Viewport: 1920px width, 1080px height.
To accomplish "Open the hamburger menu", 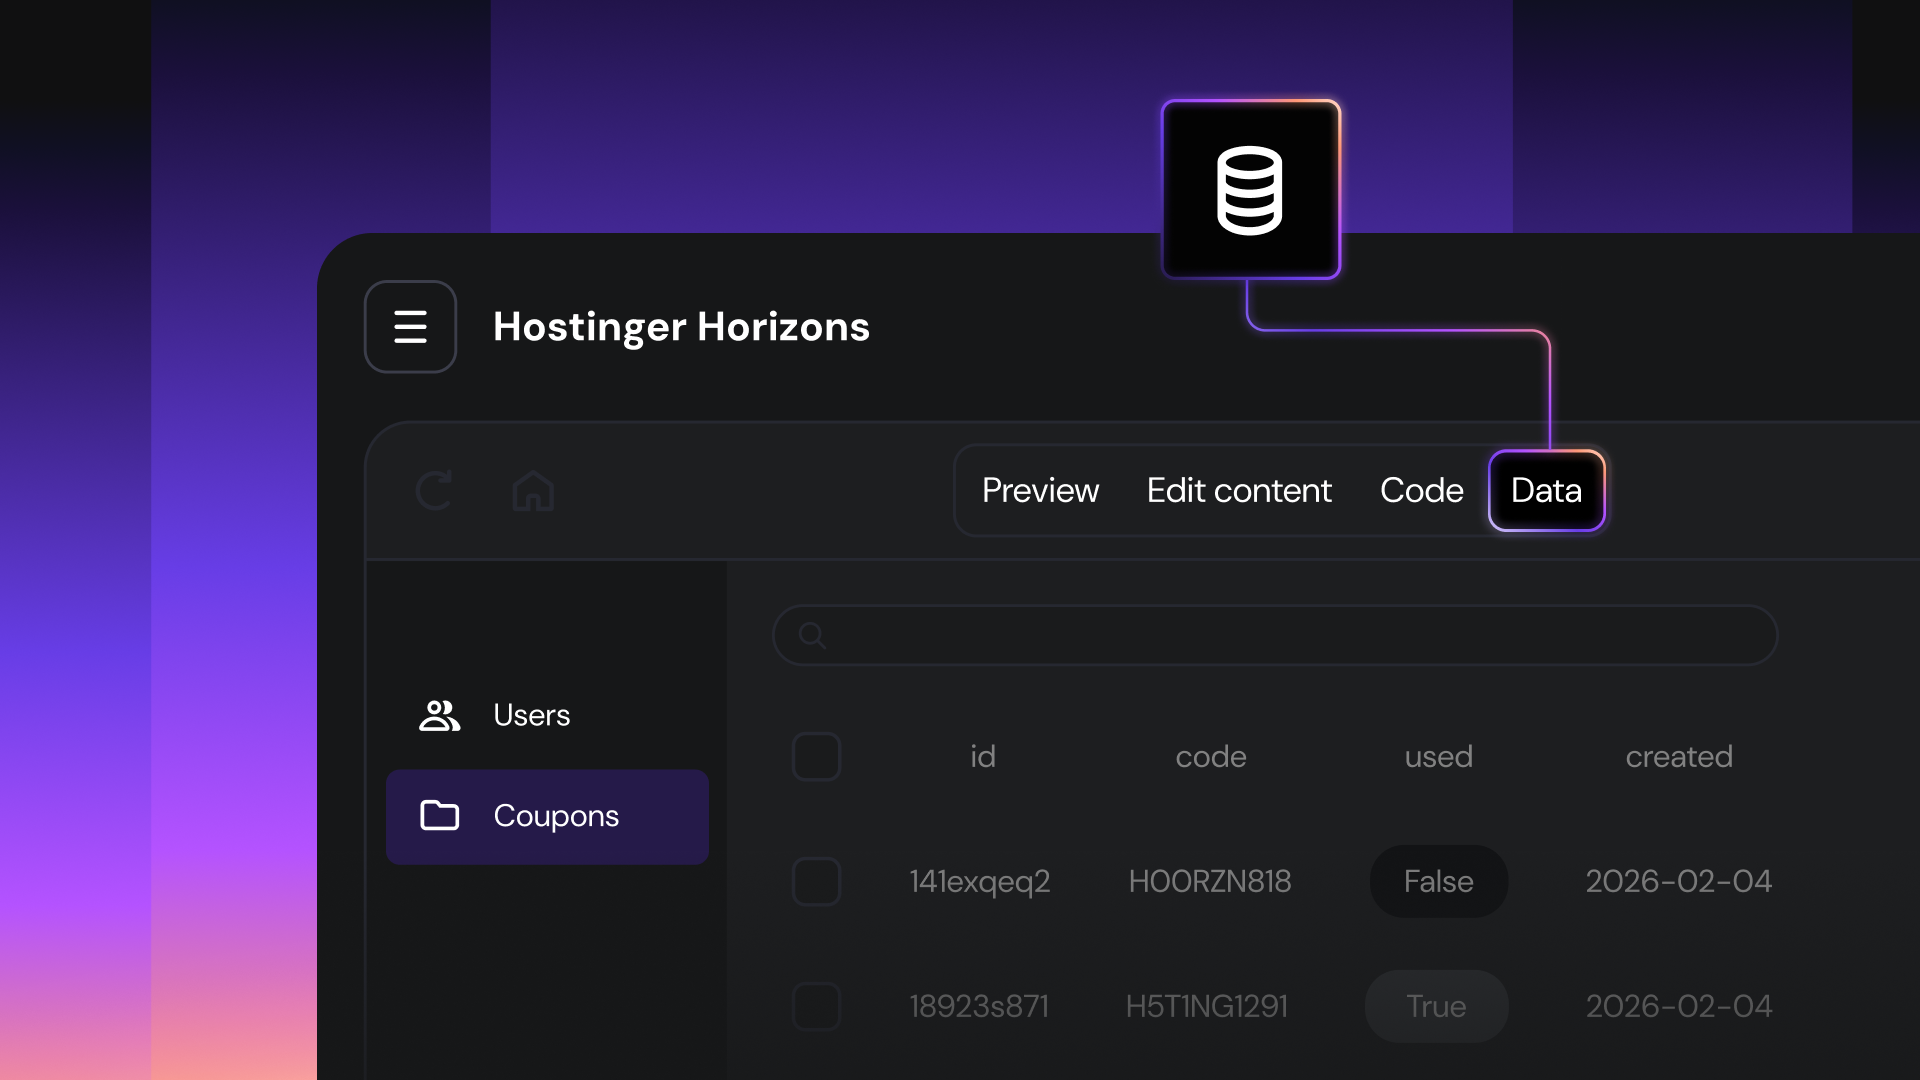I will click(x=410, y=326).
